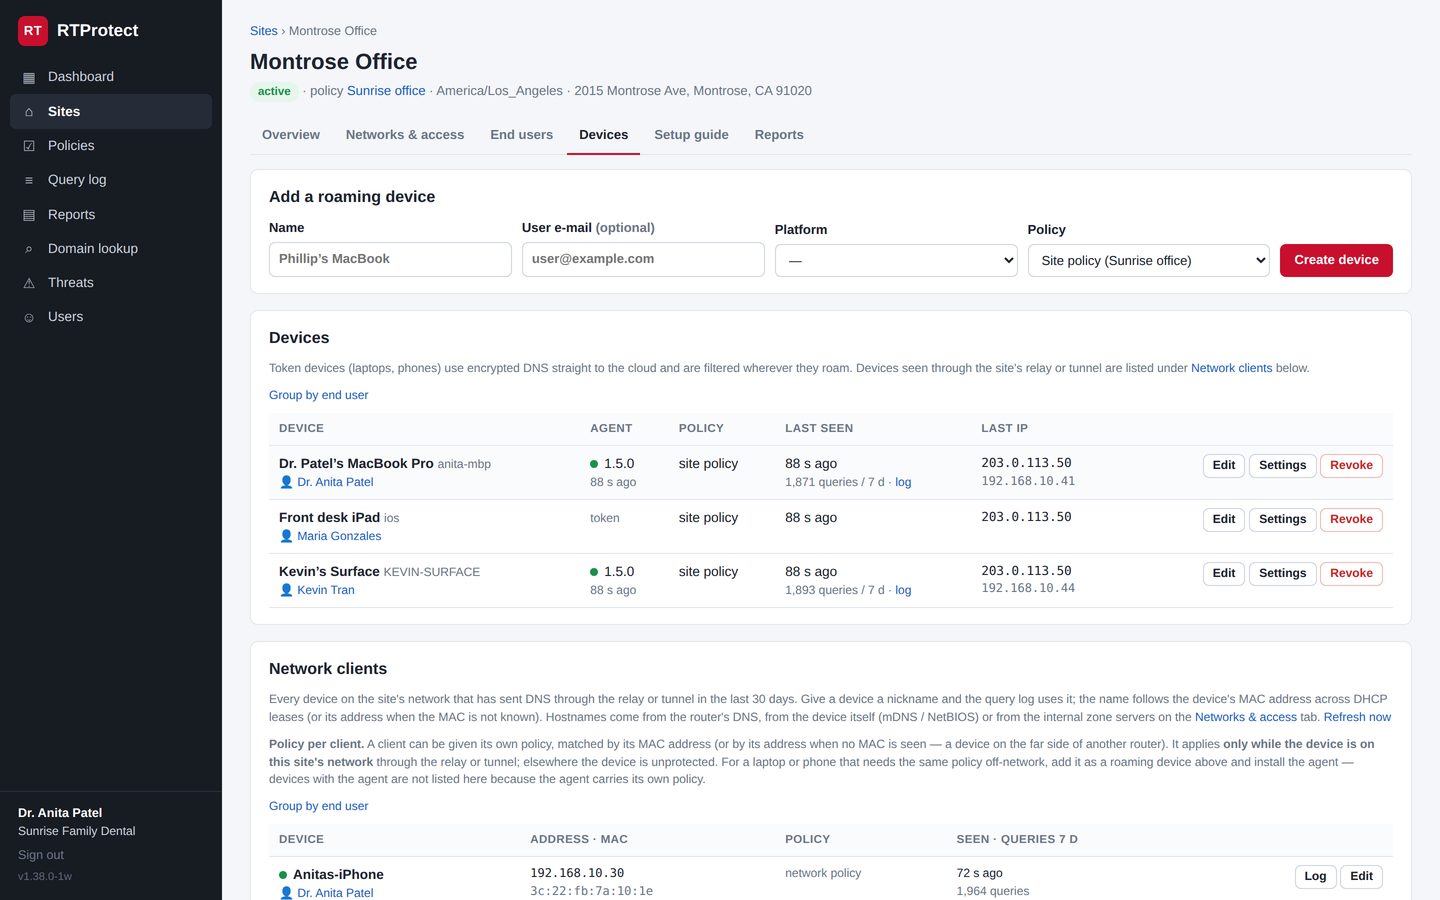The height and width of the screenshot is (900, 1440).
Task: Click person icon beside Kevin Tran
Action: [x=286, y=590]
